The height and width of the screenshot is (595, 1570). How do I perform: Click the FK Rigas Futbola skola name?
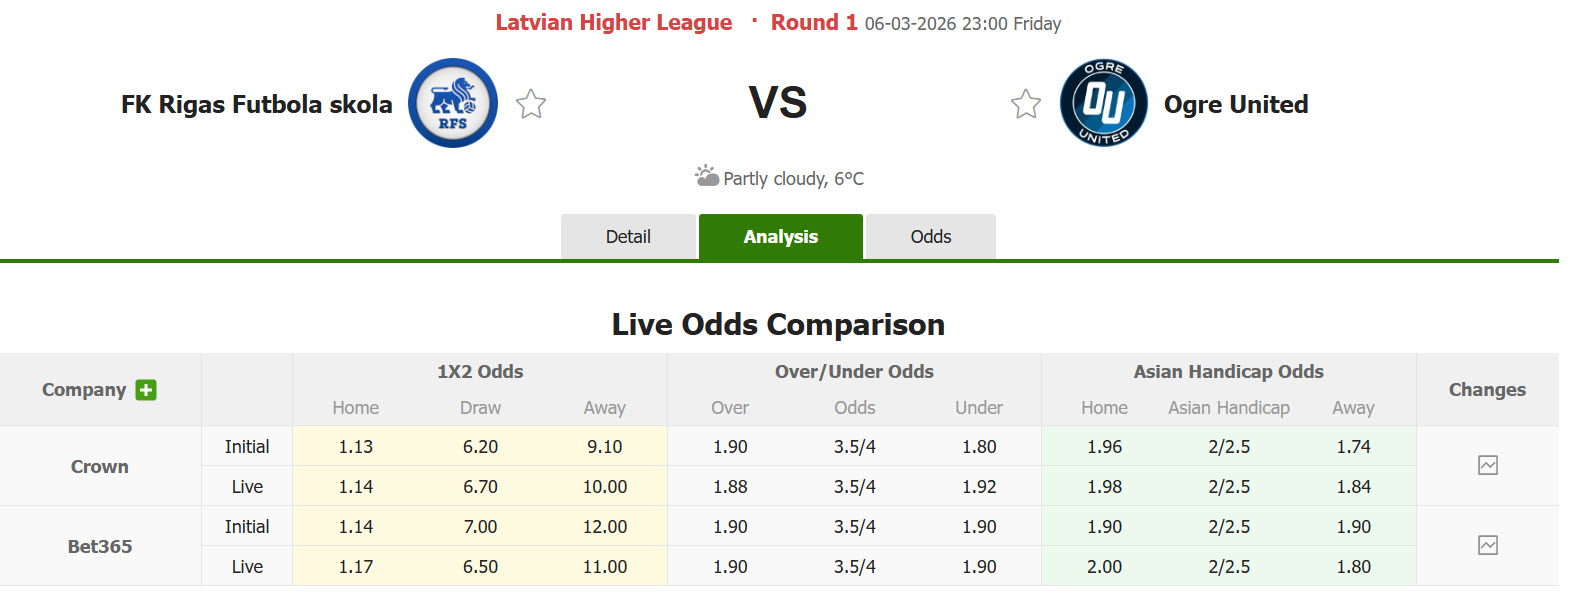[257, 104]
